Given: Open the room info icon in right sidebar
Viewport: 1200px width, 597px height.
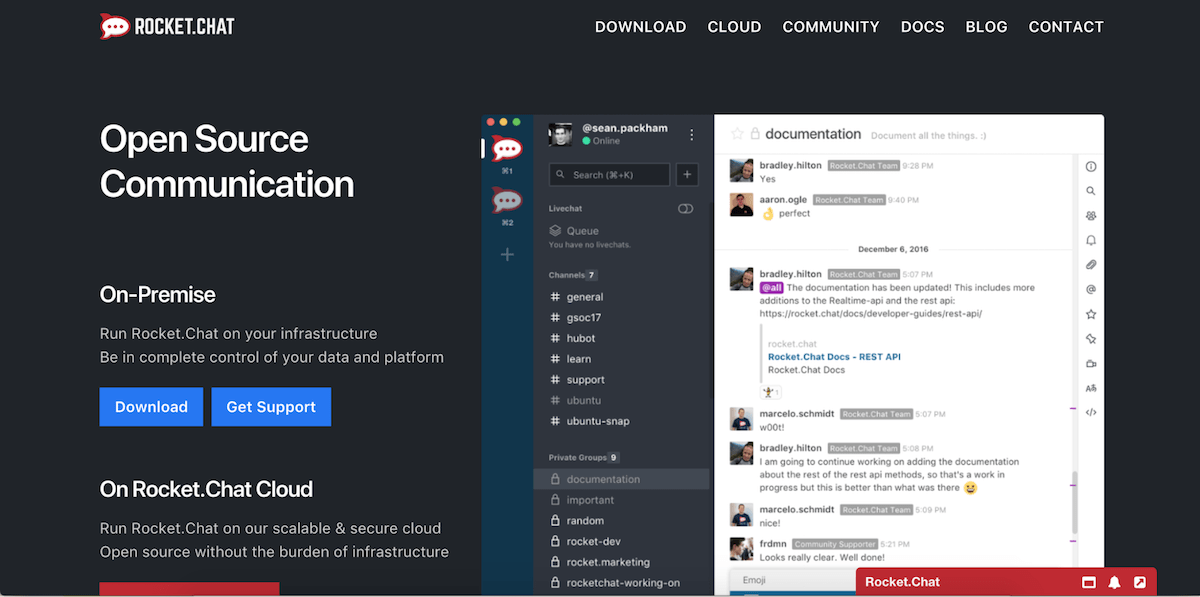Looking at the screenshot, I should (1091, 167).
